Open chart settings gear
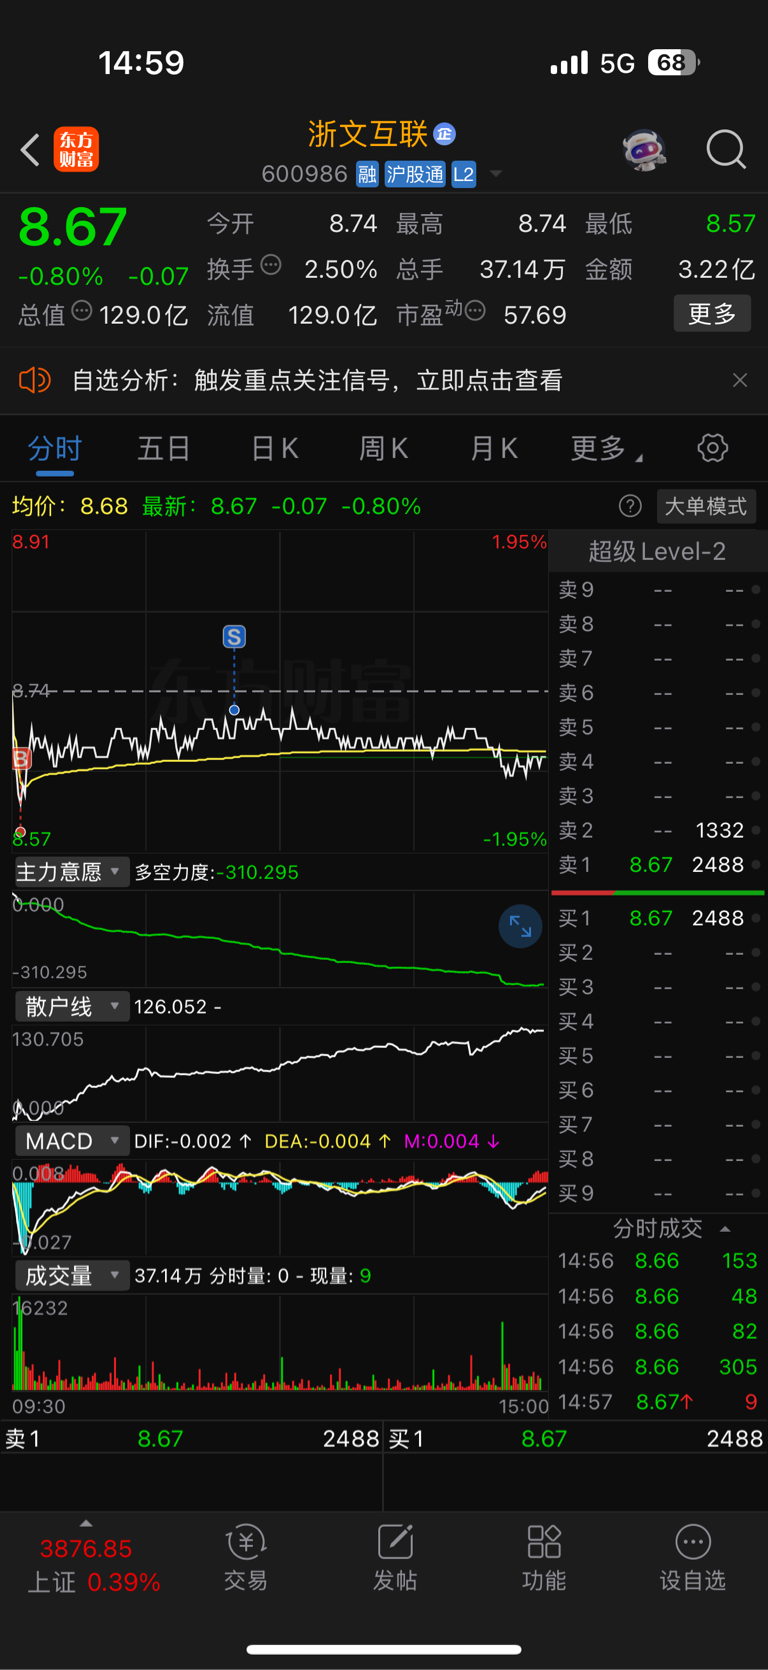This screenshot has width=768, height=1670. click(x=713, y=448)
